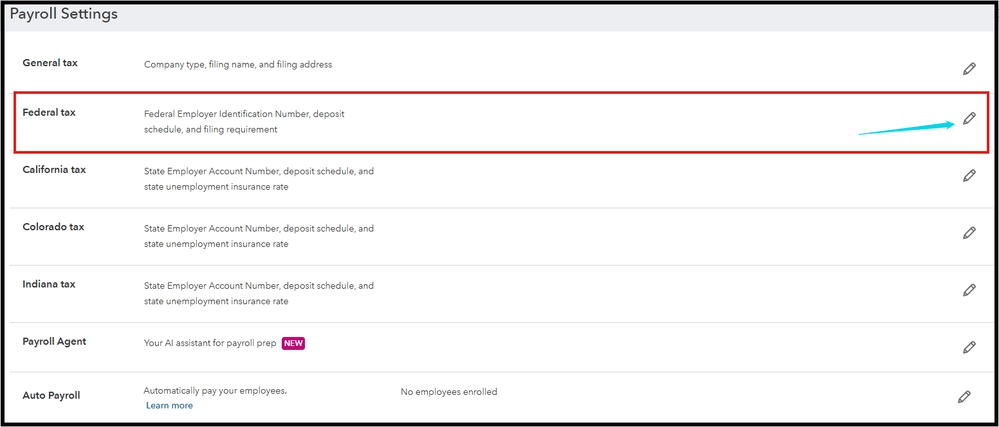Viewport: 999px width, 427px height.
Task: Choose the Indiana tax label
Action: pos(49,284)
